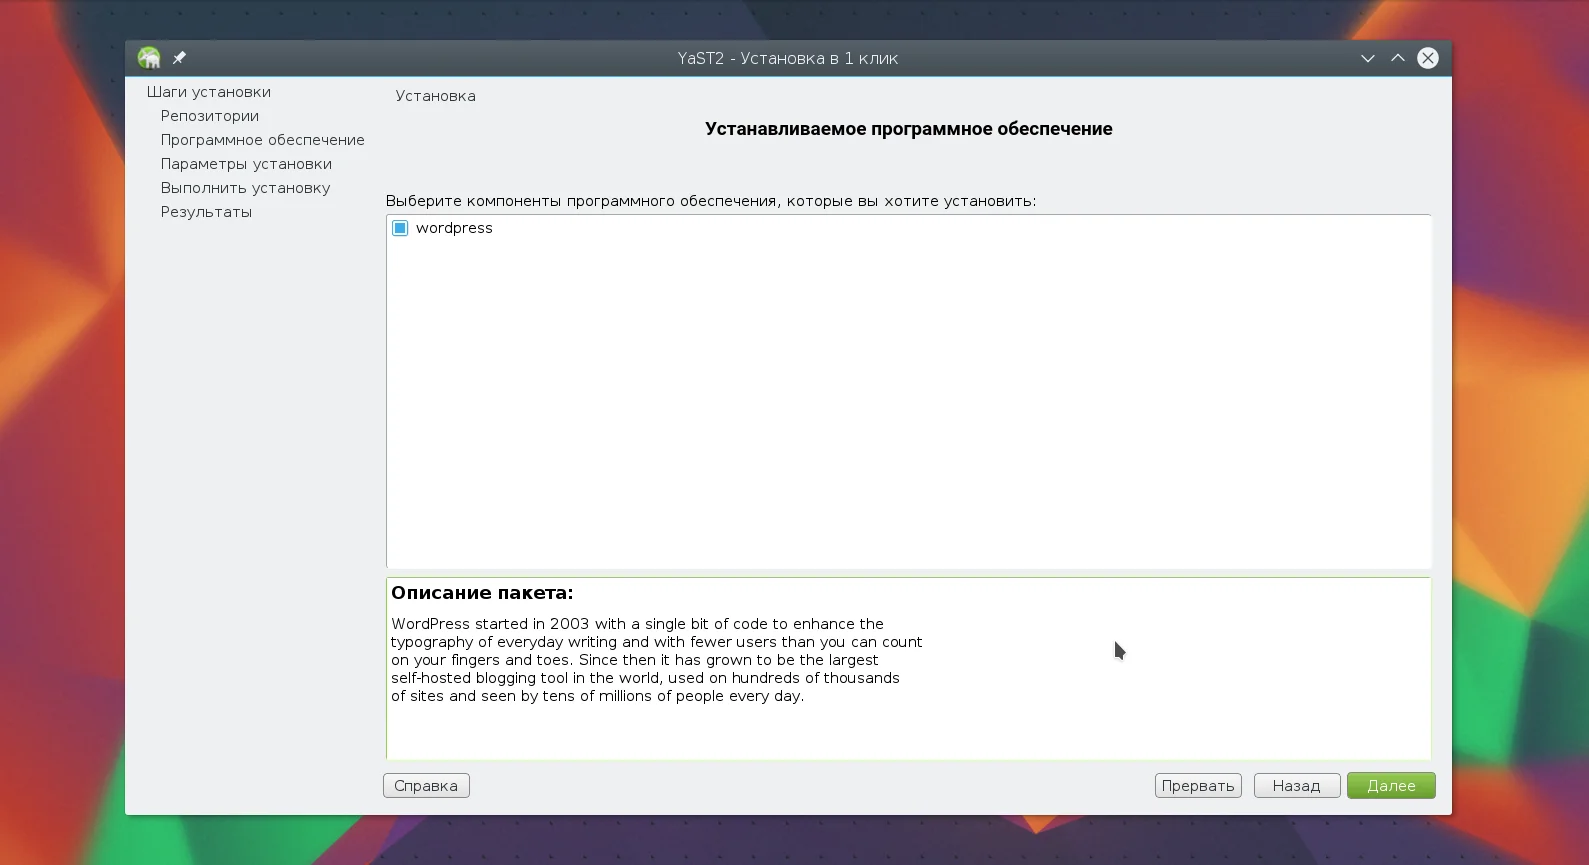Click the Описание пакета heading

(482, 593)
